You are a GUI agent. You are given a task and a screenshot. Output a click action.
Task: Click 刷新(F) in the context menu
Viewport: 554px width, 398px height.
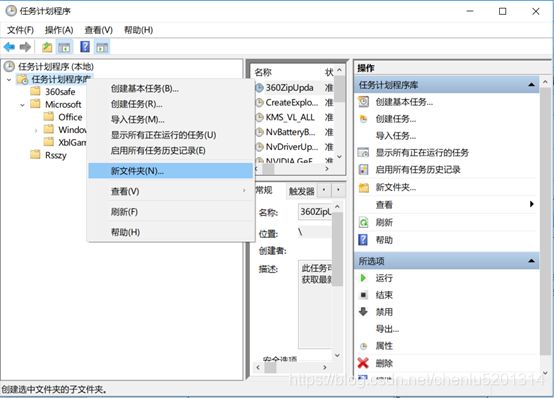pyautogui.click(x=170, y=212)
